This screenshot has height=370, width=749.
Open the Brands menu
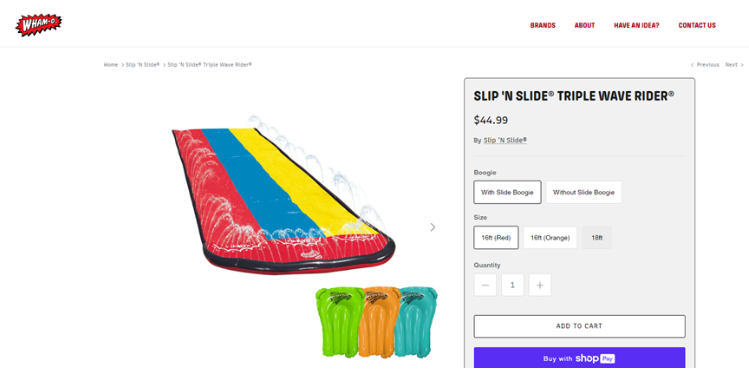pyautogui.click(x=543, y=25)
